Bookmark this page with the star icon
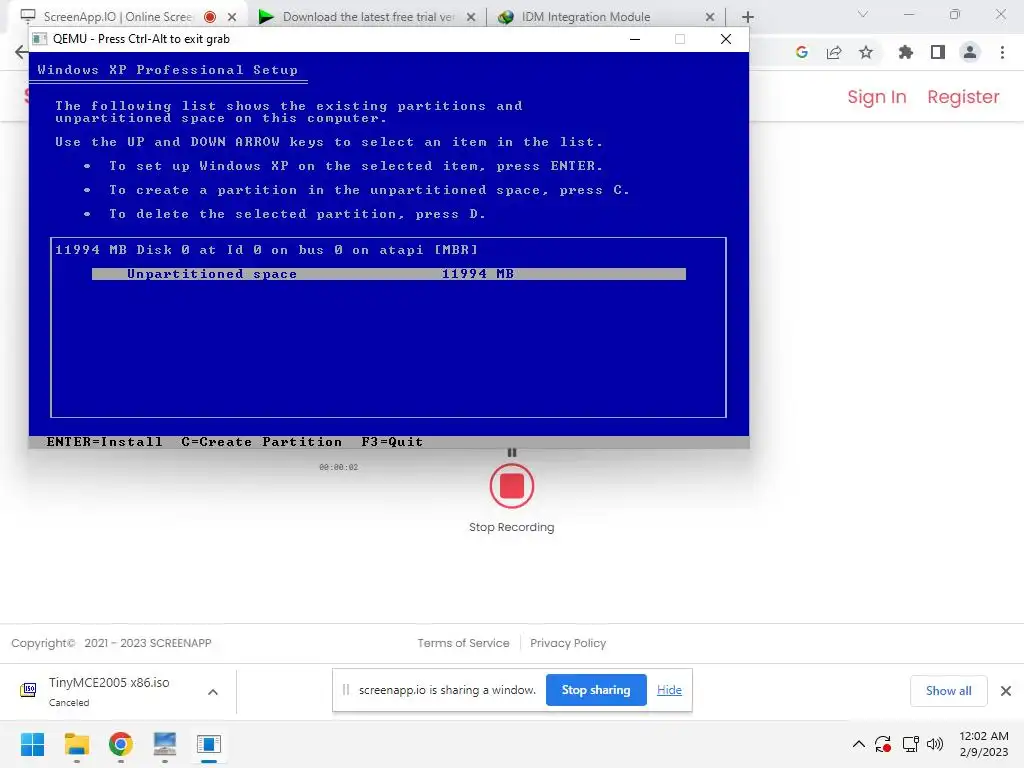 (x=865, y=52)
